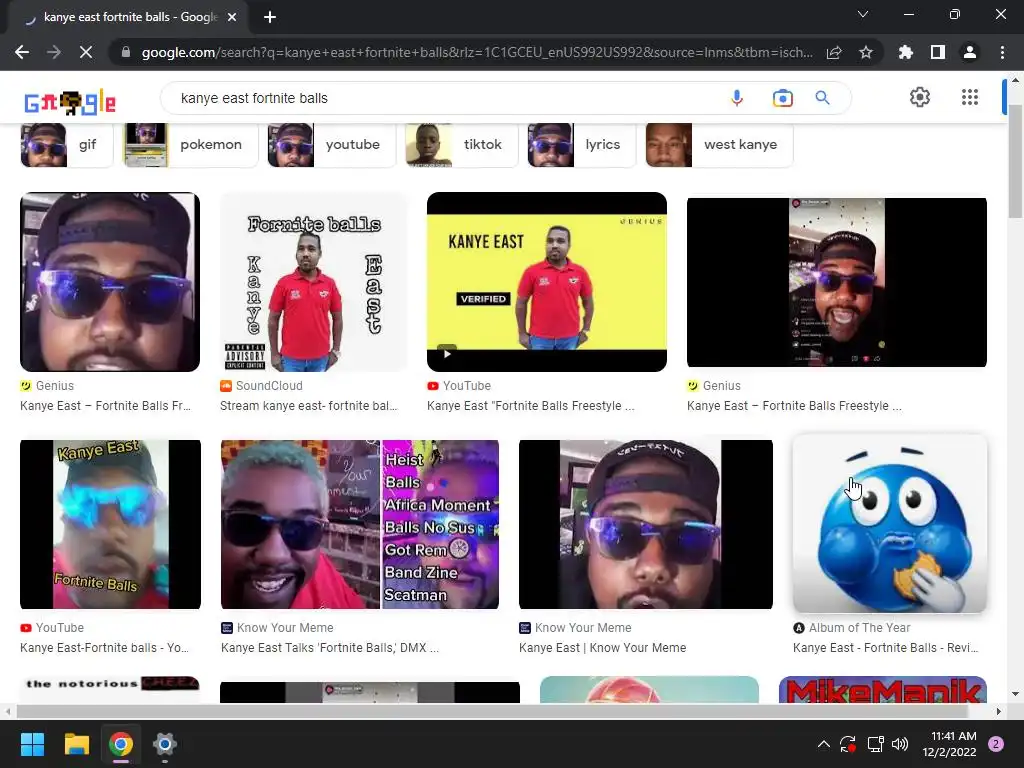Filter results by lyrics chip
Screen dimensions: 1024x768
click(x=581, y=144)
